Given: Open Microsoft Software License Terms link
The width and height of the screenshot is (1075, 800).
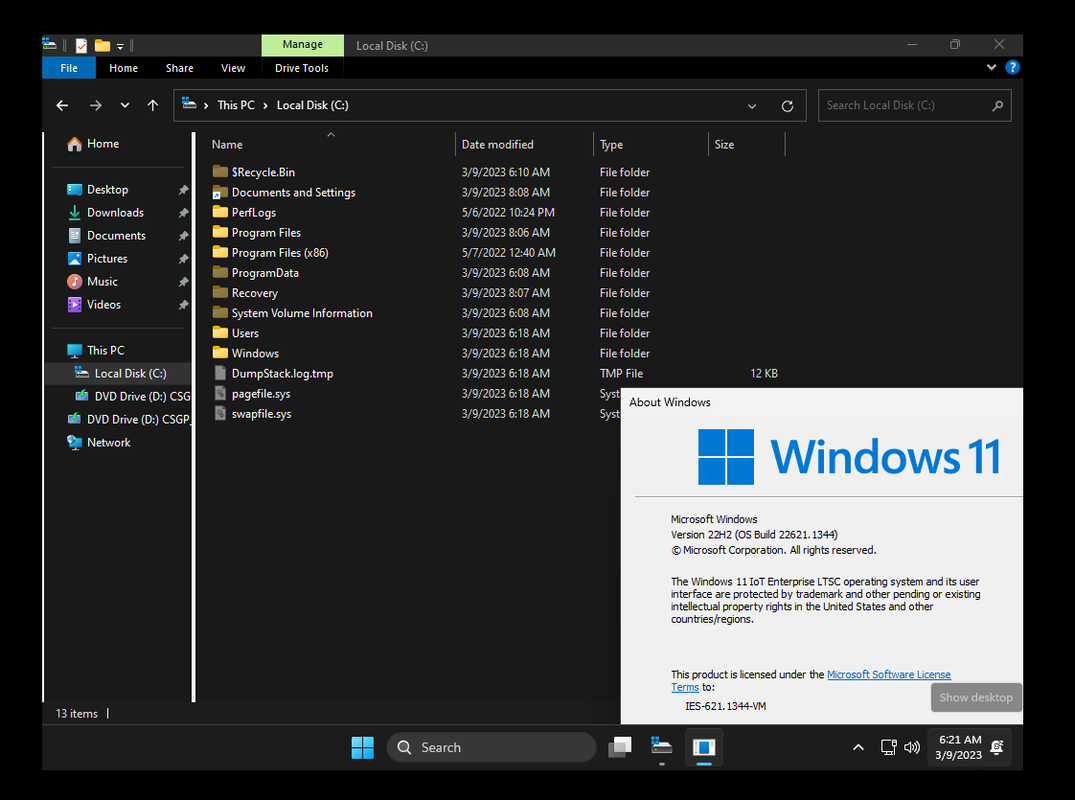Looking at the screenshot, I should point(889,675).
